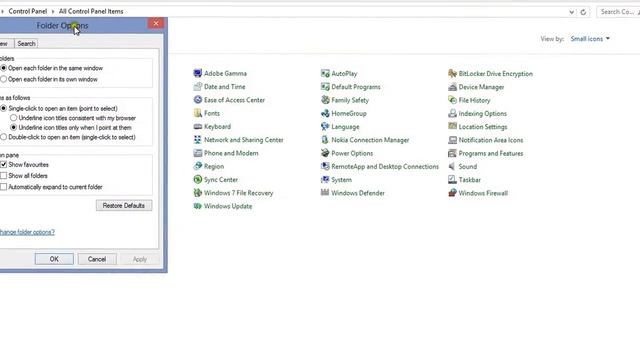Refresh the Control Panel view
Screen dimensions: 640x360
coord(583,12)
